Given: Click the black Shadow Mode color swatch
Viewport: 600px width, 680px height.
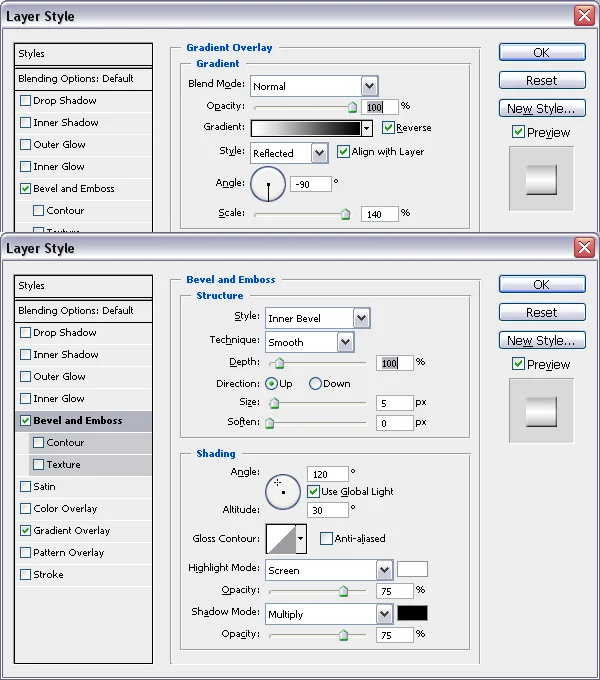Looking at the screenshot, I should (412, 613).
